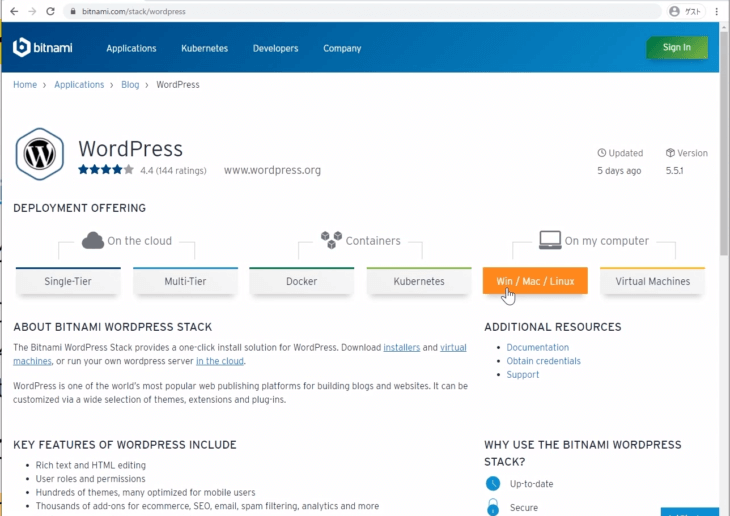This screenshot has width=730, height=516.
Task: Click the ABOUT BITNAMI WORDPRESS STACK heading
Action: pyautogui.click(x=113, y=327)
